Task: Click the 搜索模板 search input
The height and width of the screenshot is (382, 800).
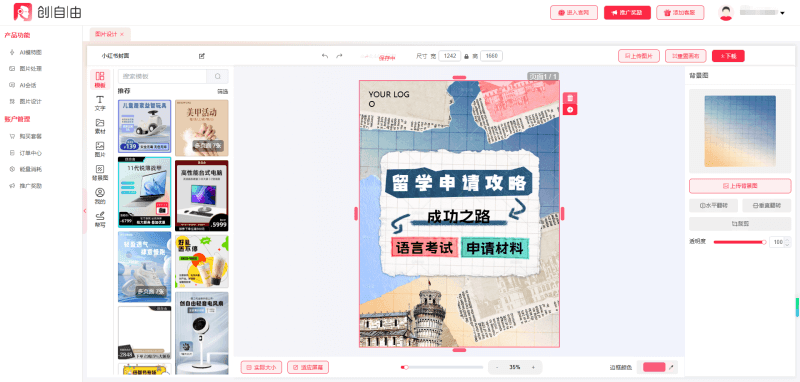Action: tap(162, 77)
